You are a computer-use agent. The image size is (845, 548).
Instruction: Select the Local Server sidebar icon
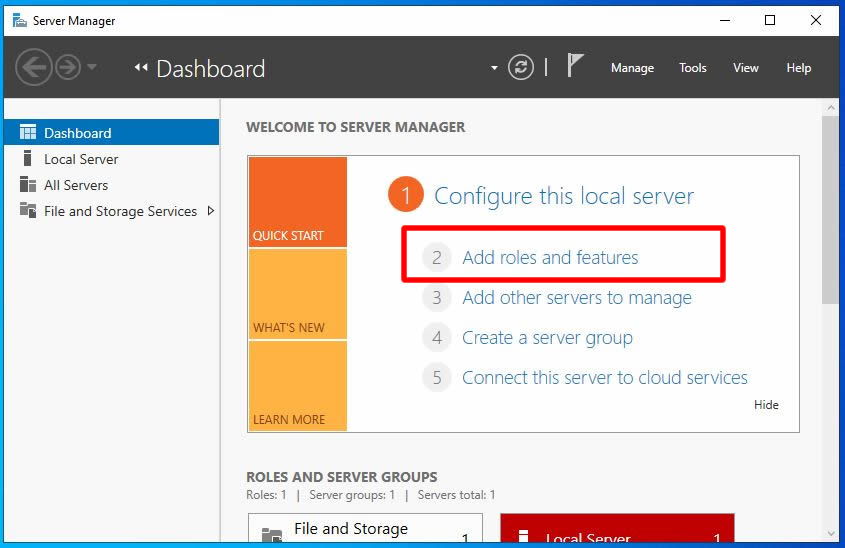(27, 158)
